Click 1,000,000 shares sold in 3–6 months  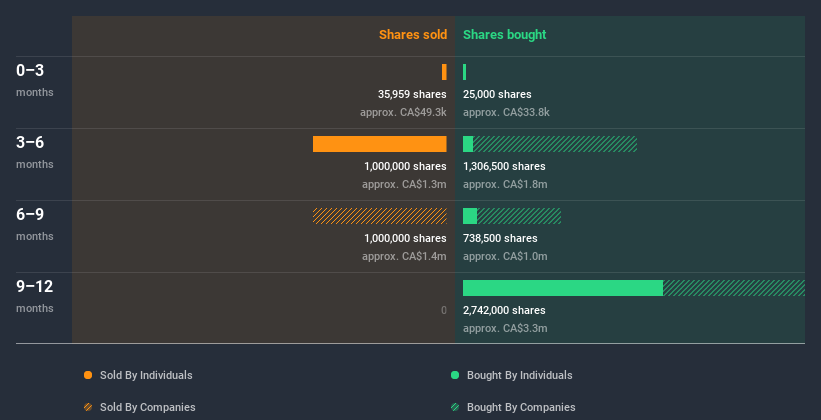[x=405, y=166]
